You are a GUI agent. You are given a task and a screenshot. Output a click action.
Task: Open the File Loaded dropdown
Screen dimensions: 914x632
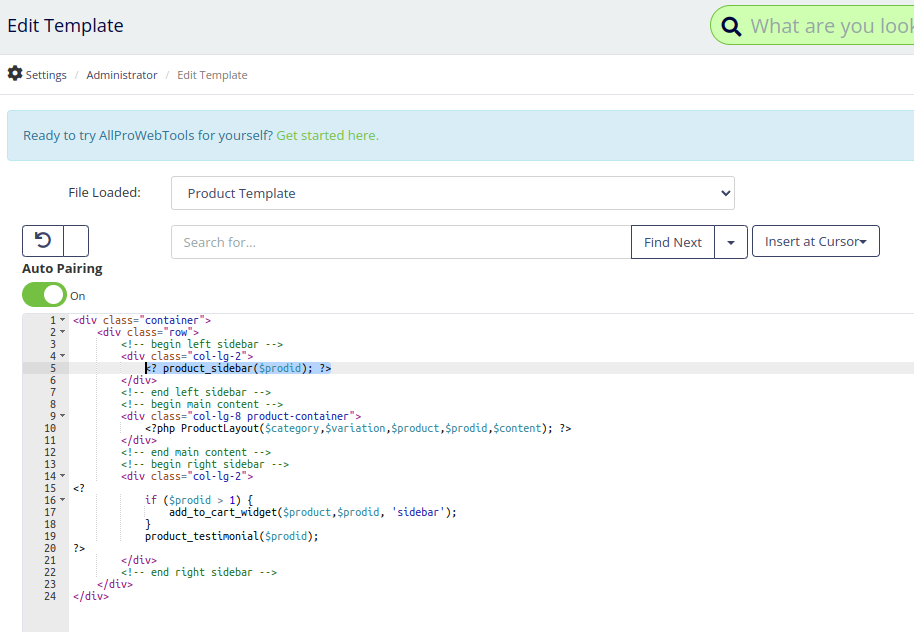coord(452,193)
